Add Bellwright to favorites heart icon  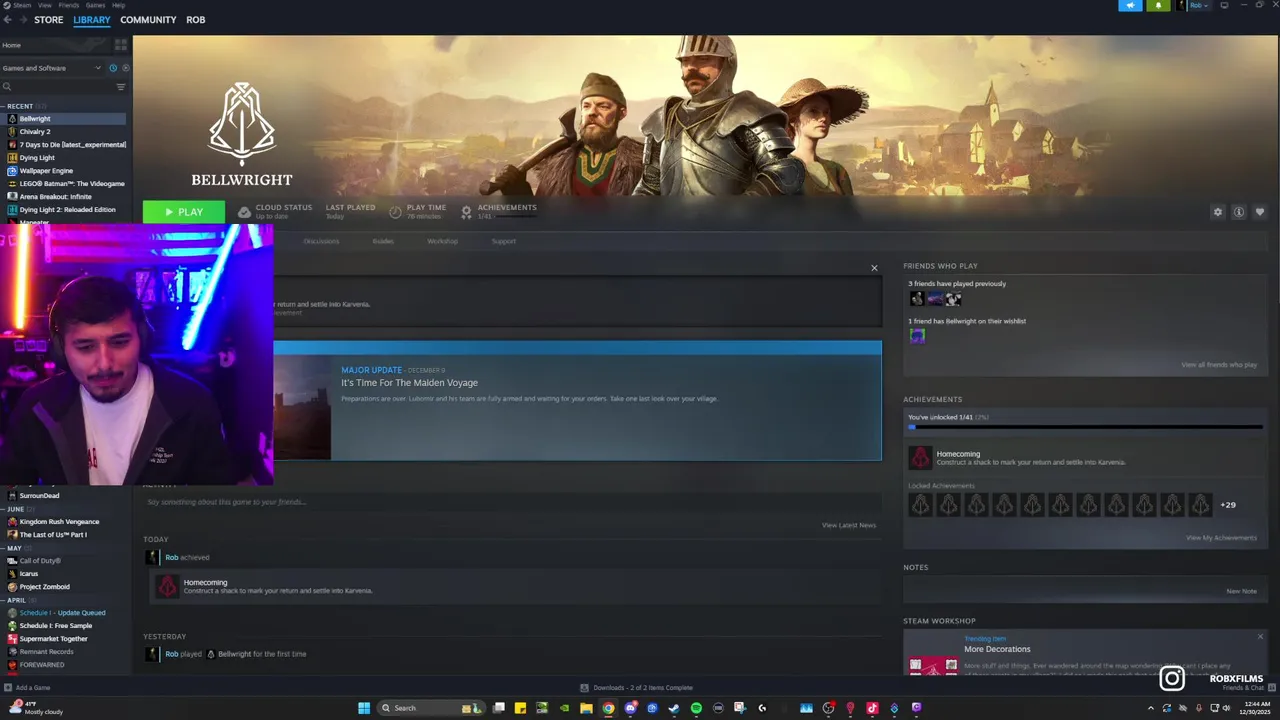coord(1259,212)
